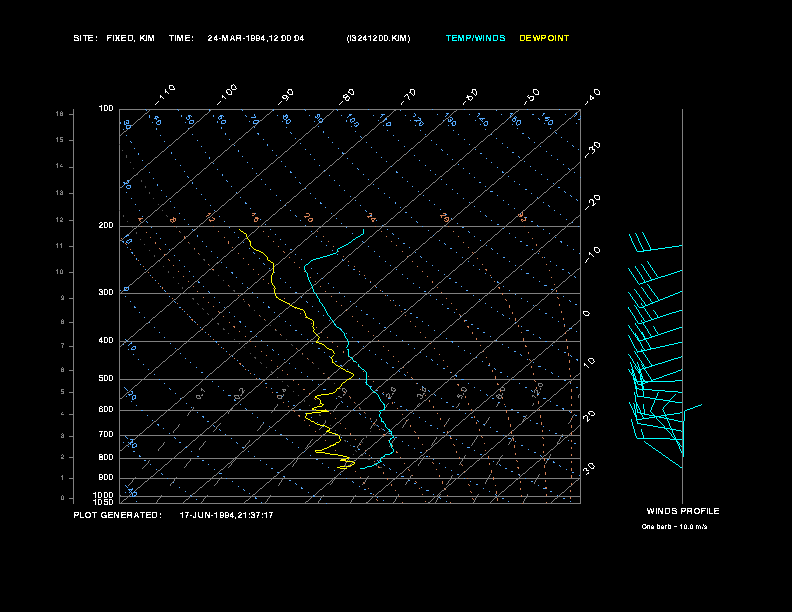Click the 500 pressure level label
792x612 pixels.
point(106,378)
